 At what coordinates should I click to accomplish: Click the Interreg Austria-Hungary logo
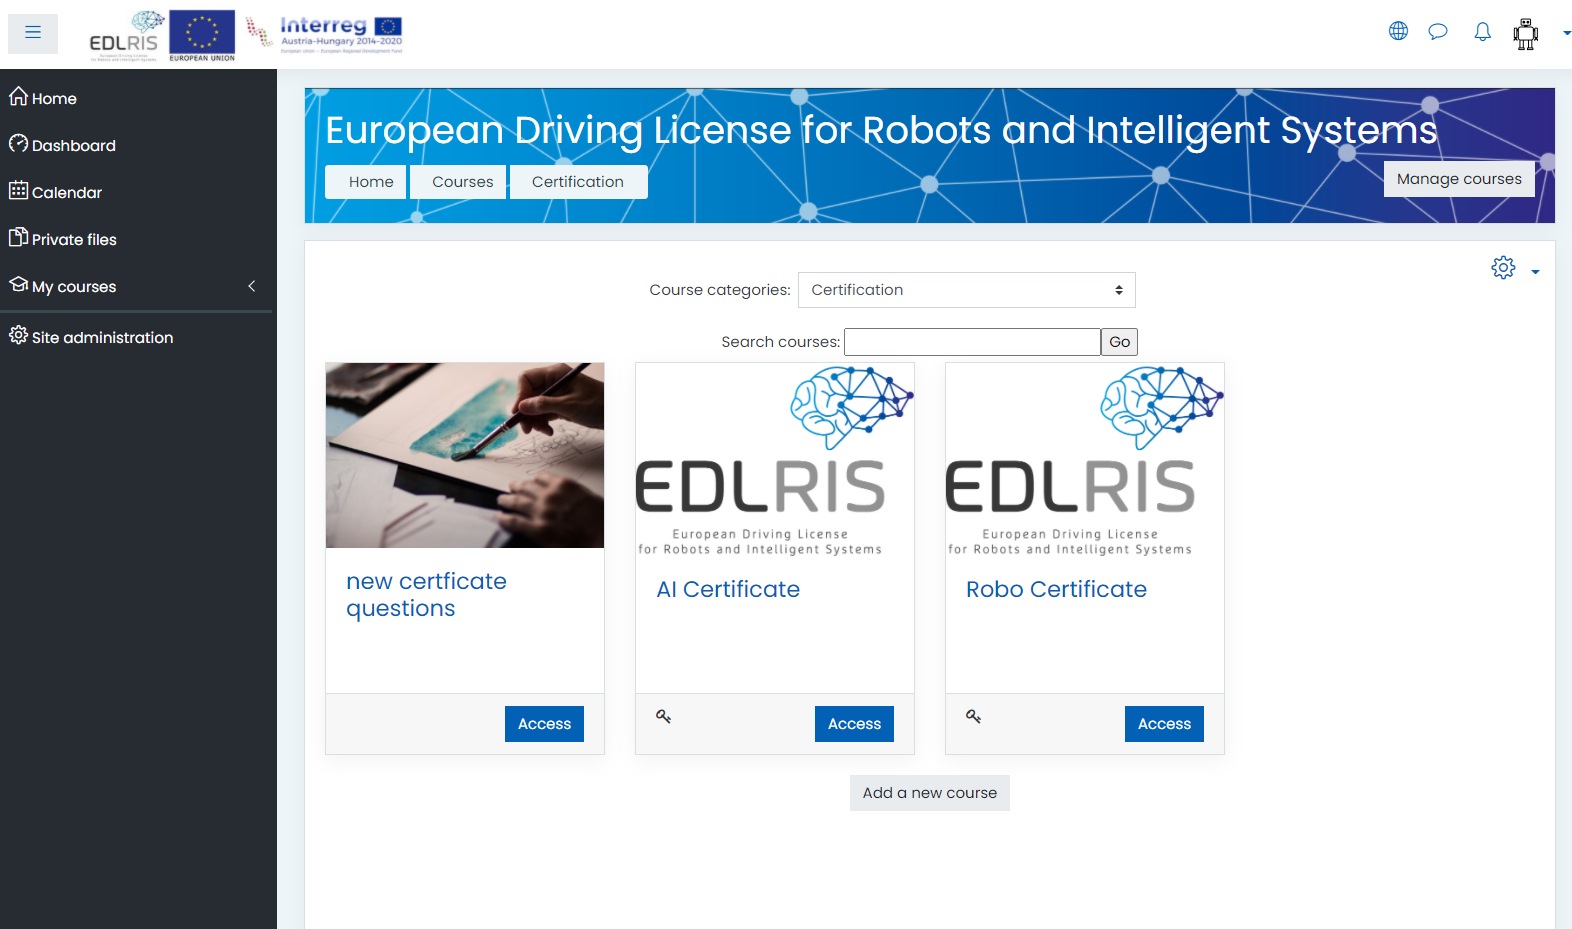tap(325, 33)
